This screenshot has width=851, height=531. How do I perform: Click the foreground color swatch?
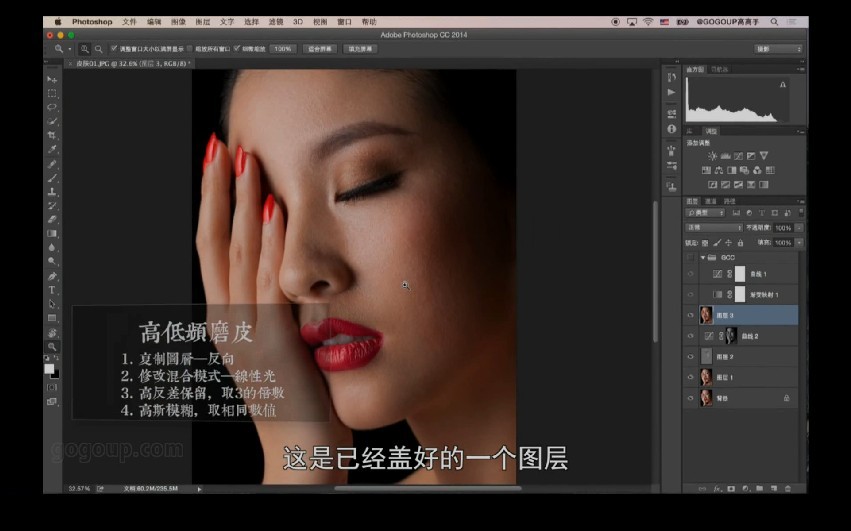(x=49, y=369)
